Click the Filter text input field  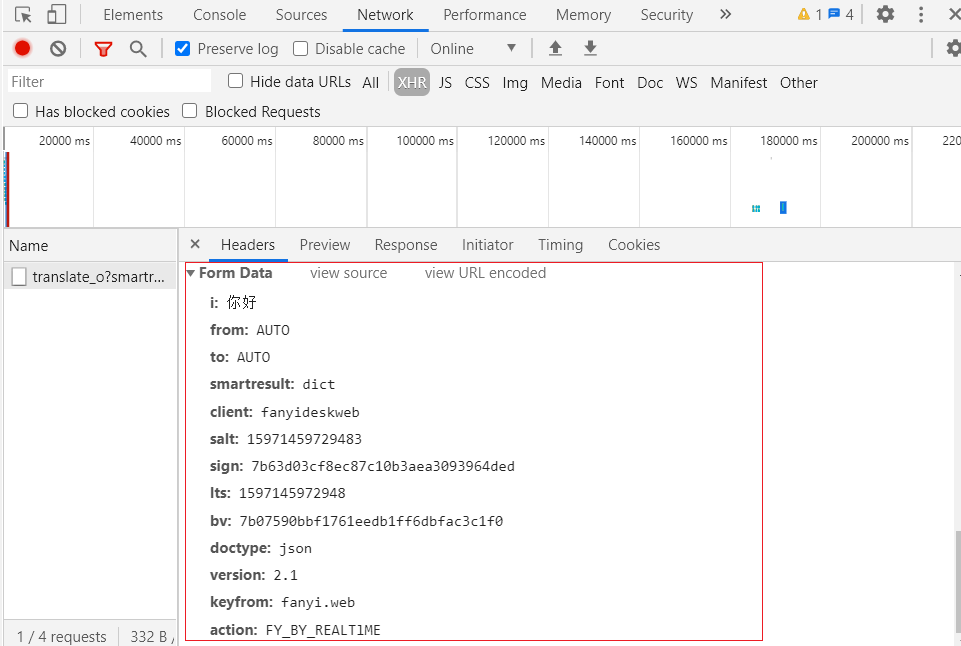tap(108, 82)
